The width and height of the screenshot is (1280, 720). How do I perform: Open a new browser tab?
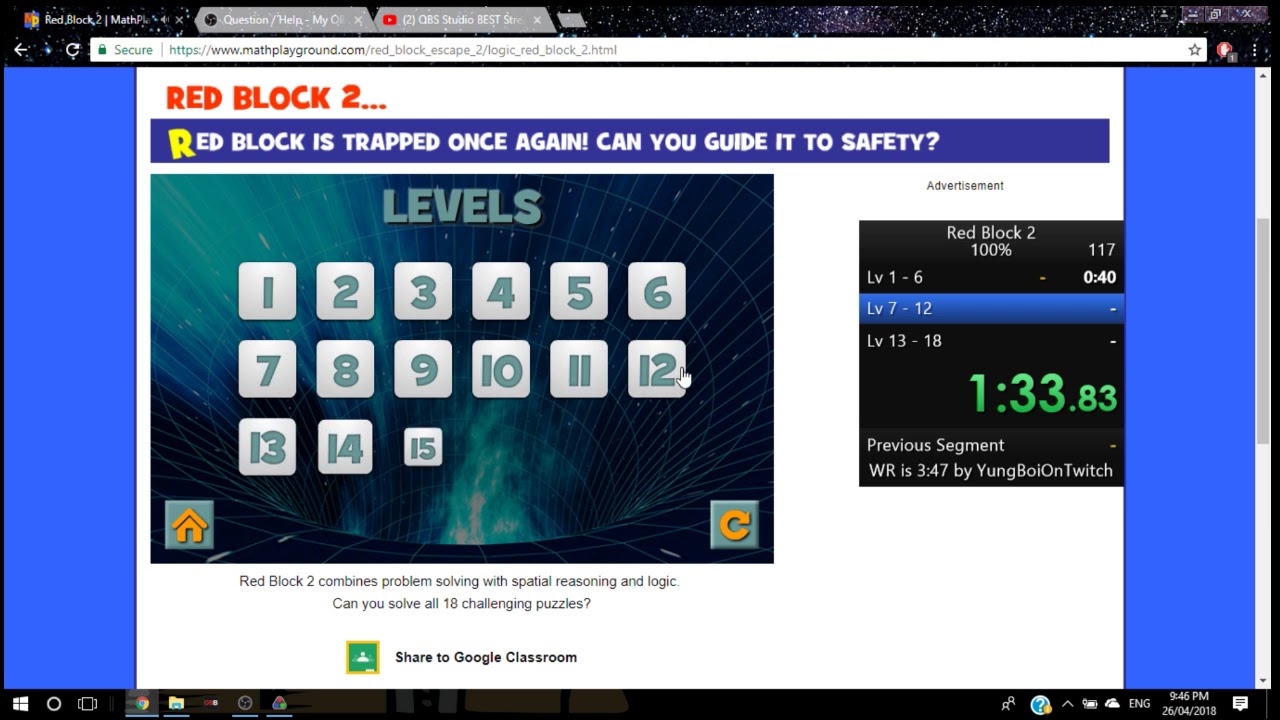[570, 20]
